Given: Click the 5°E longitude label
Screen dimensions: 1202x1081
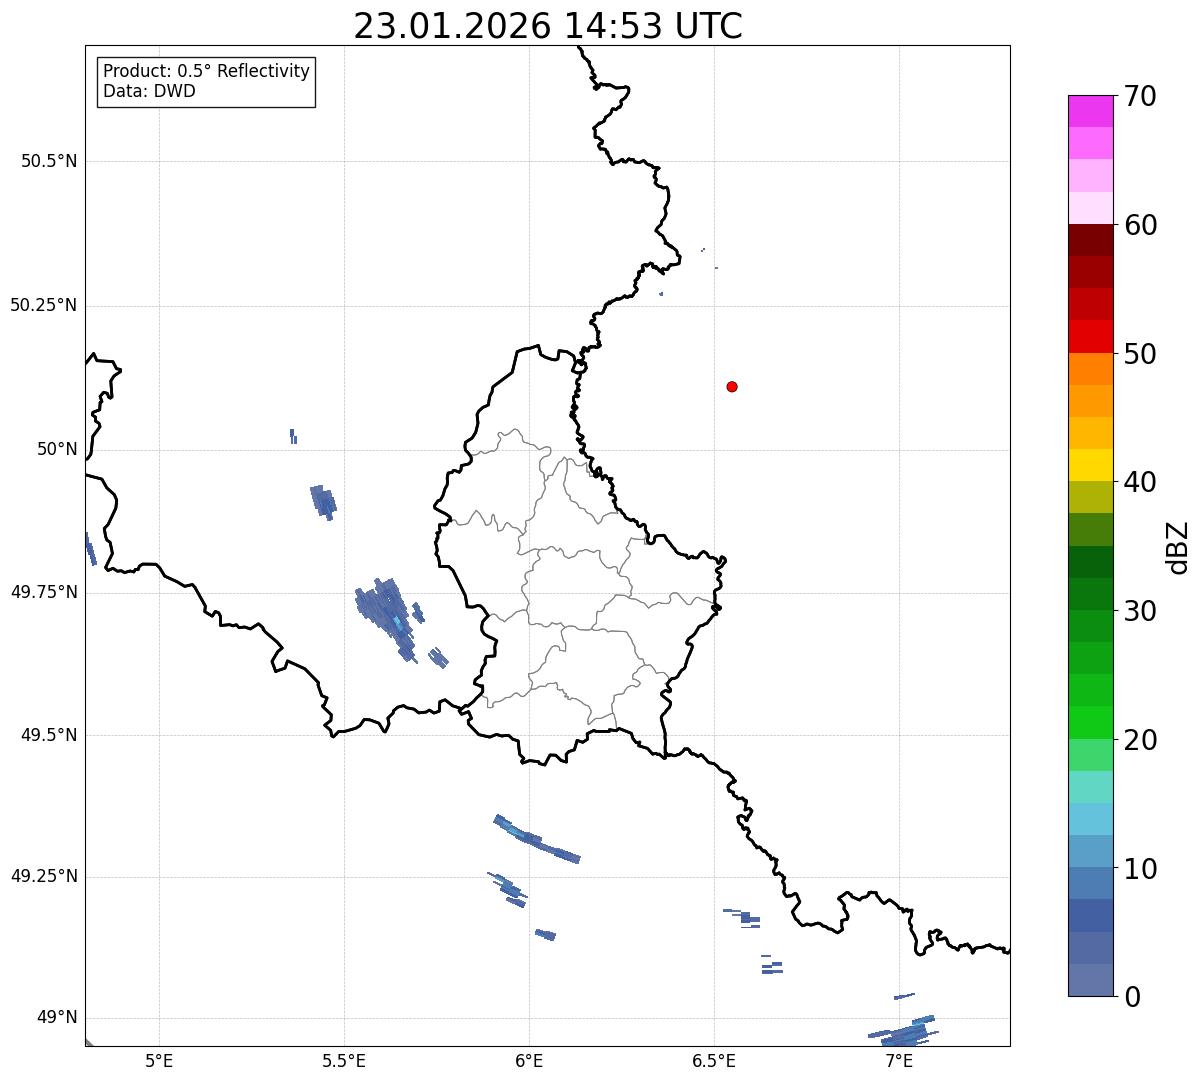Looking at the screenshot, I should [x=159, y=1060].
